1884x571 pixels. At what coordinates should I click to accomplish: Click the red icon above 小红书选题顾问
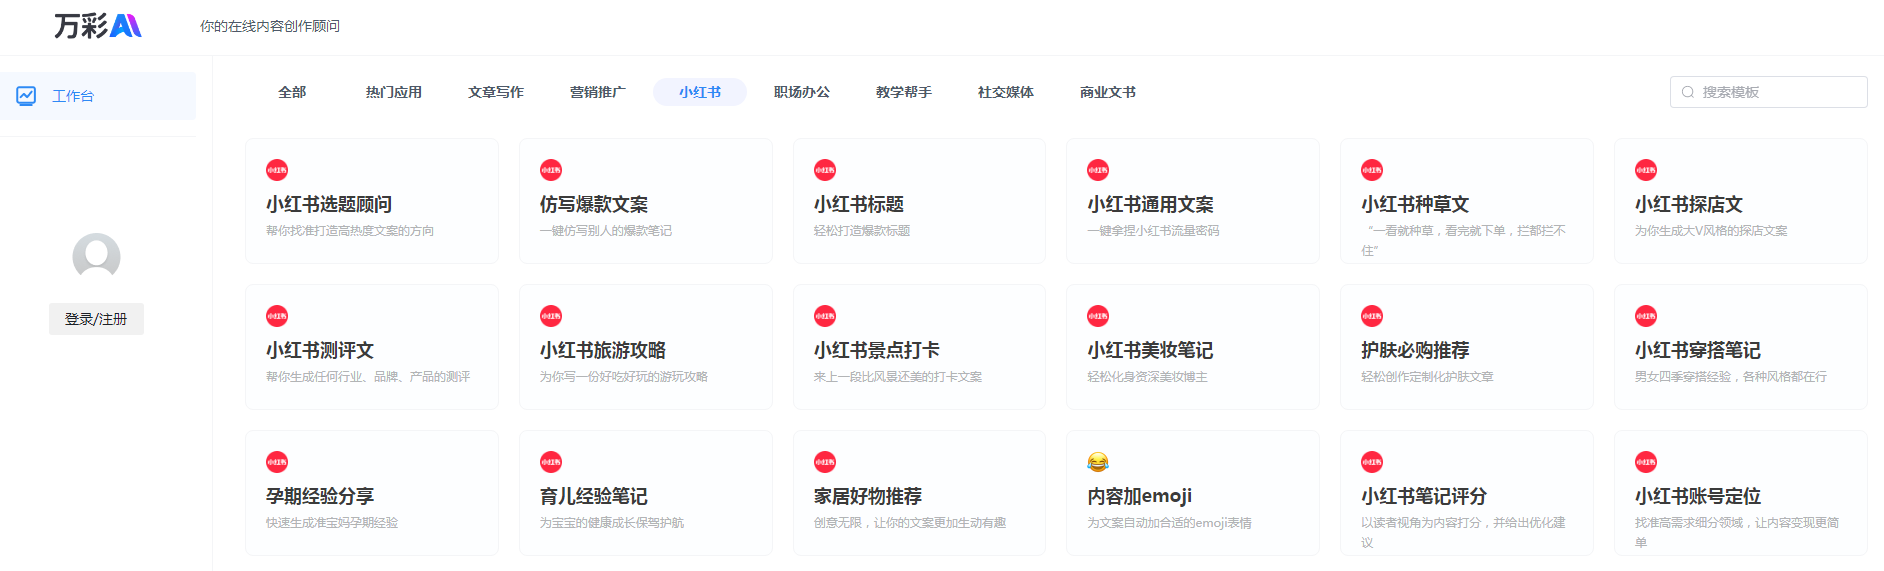tap(277, 170)
